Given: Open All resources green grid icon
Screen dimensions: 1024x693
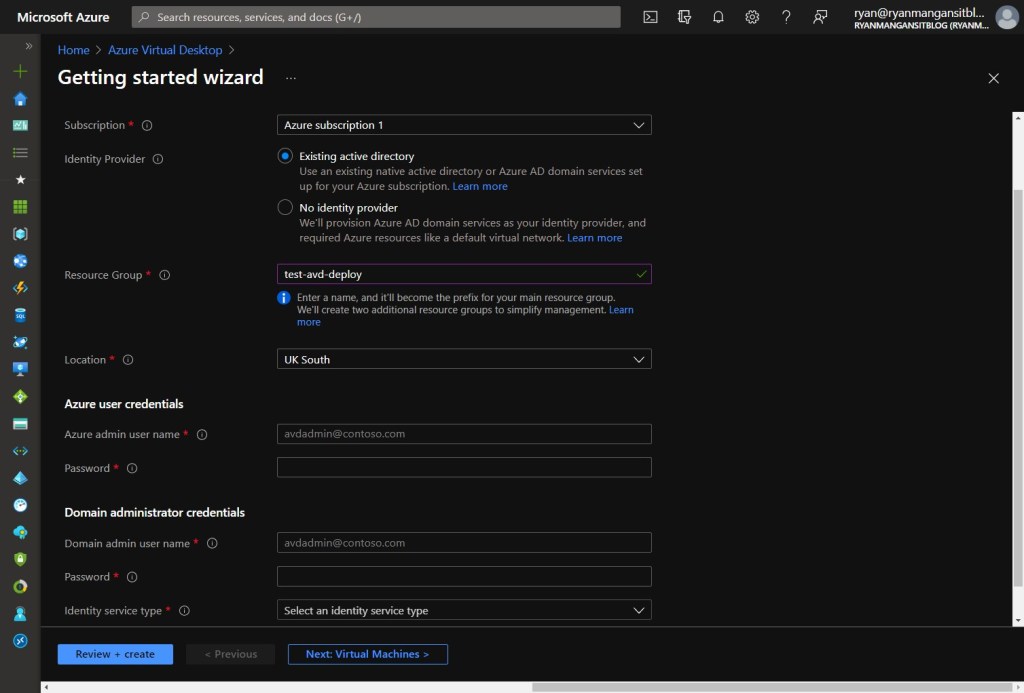Looking at the screenshot, I should (x=20, y=207).
